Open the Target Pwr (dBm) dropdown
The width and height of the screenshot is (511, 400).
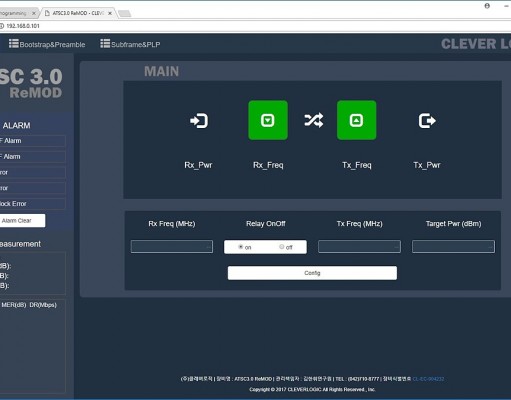pos(453,247)
